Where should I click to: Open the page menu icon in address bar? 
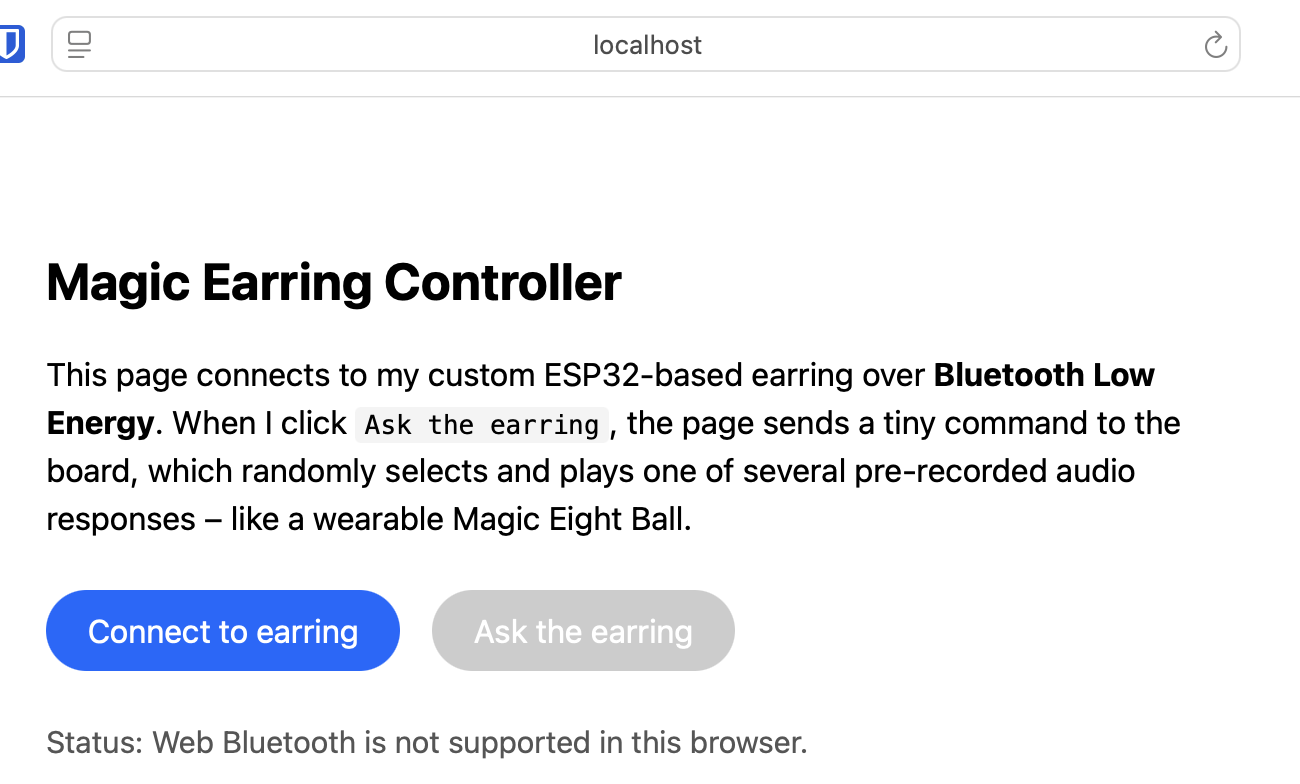click(79, 44)
